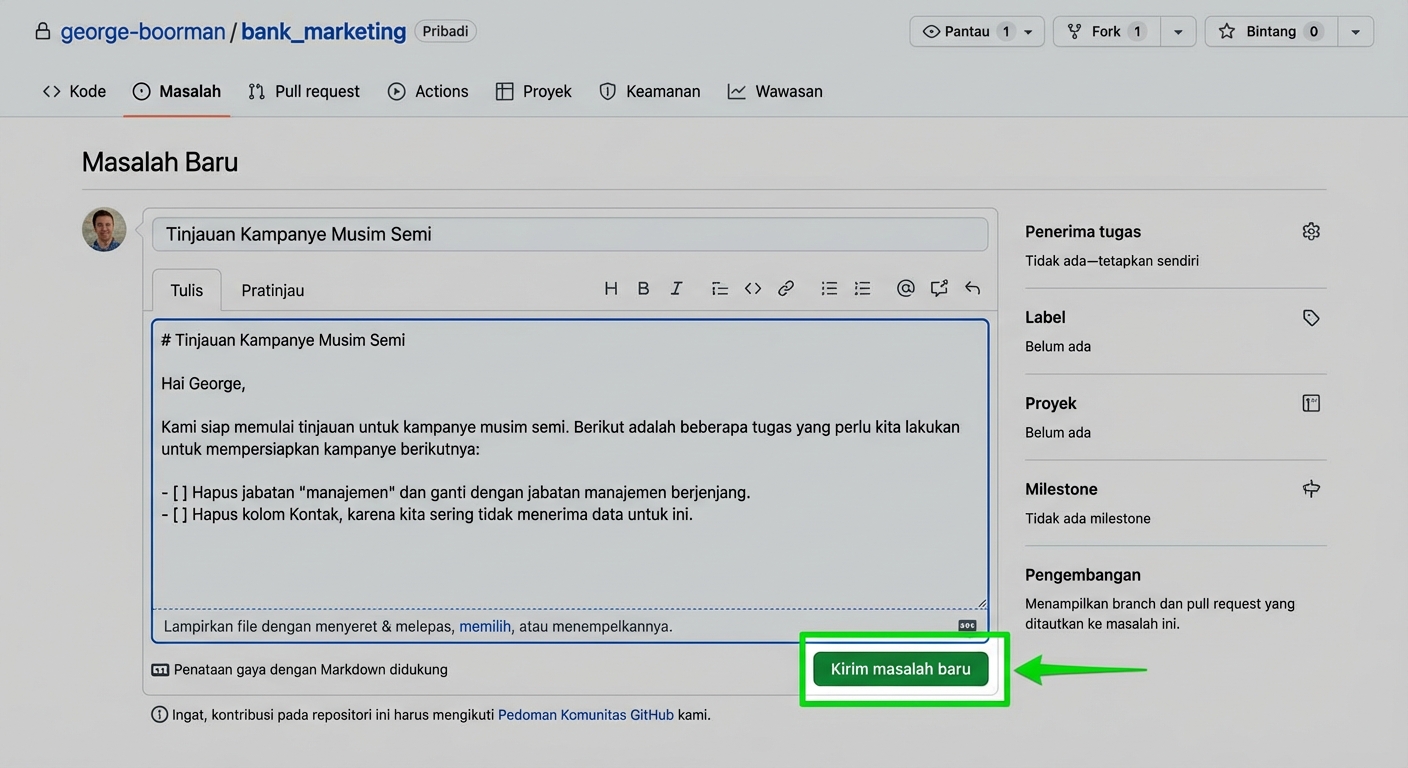Click the memilih file link

(485, 626)
